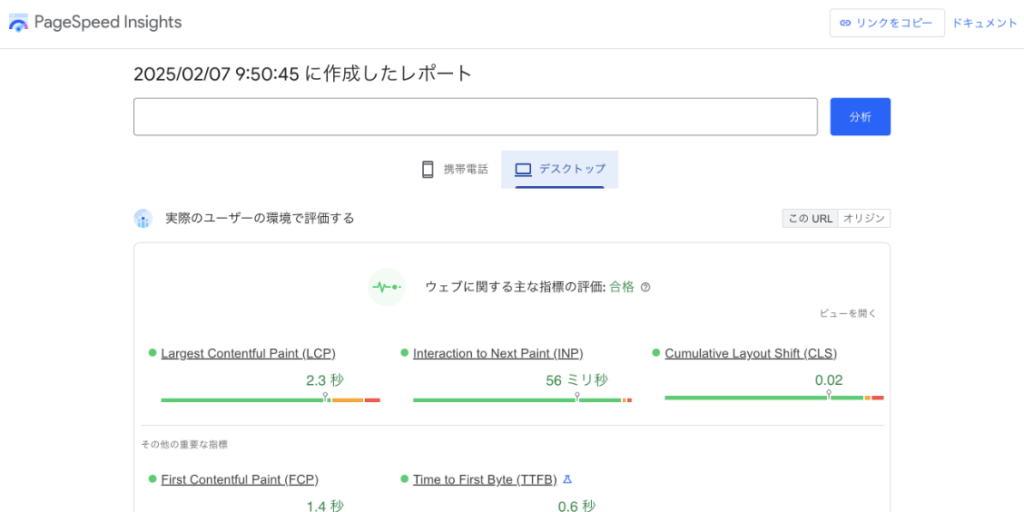Click the 実際のユーザーの環境で評価する heading
The height and width of the screenshot is (512, 1024).
pos(260,219)
